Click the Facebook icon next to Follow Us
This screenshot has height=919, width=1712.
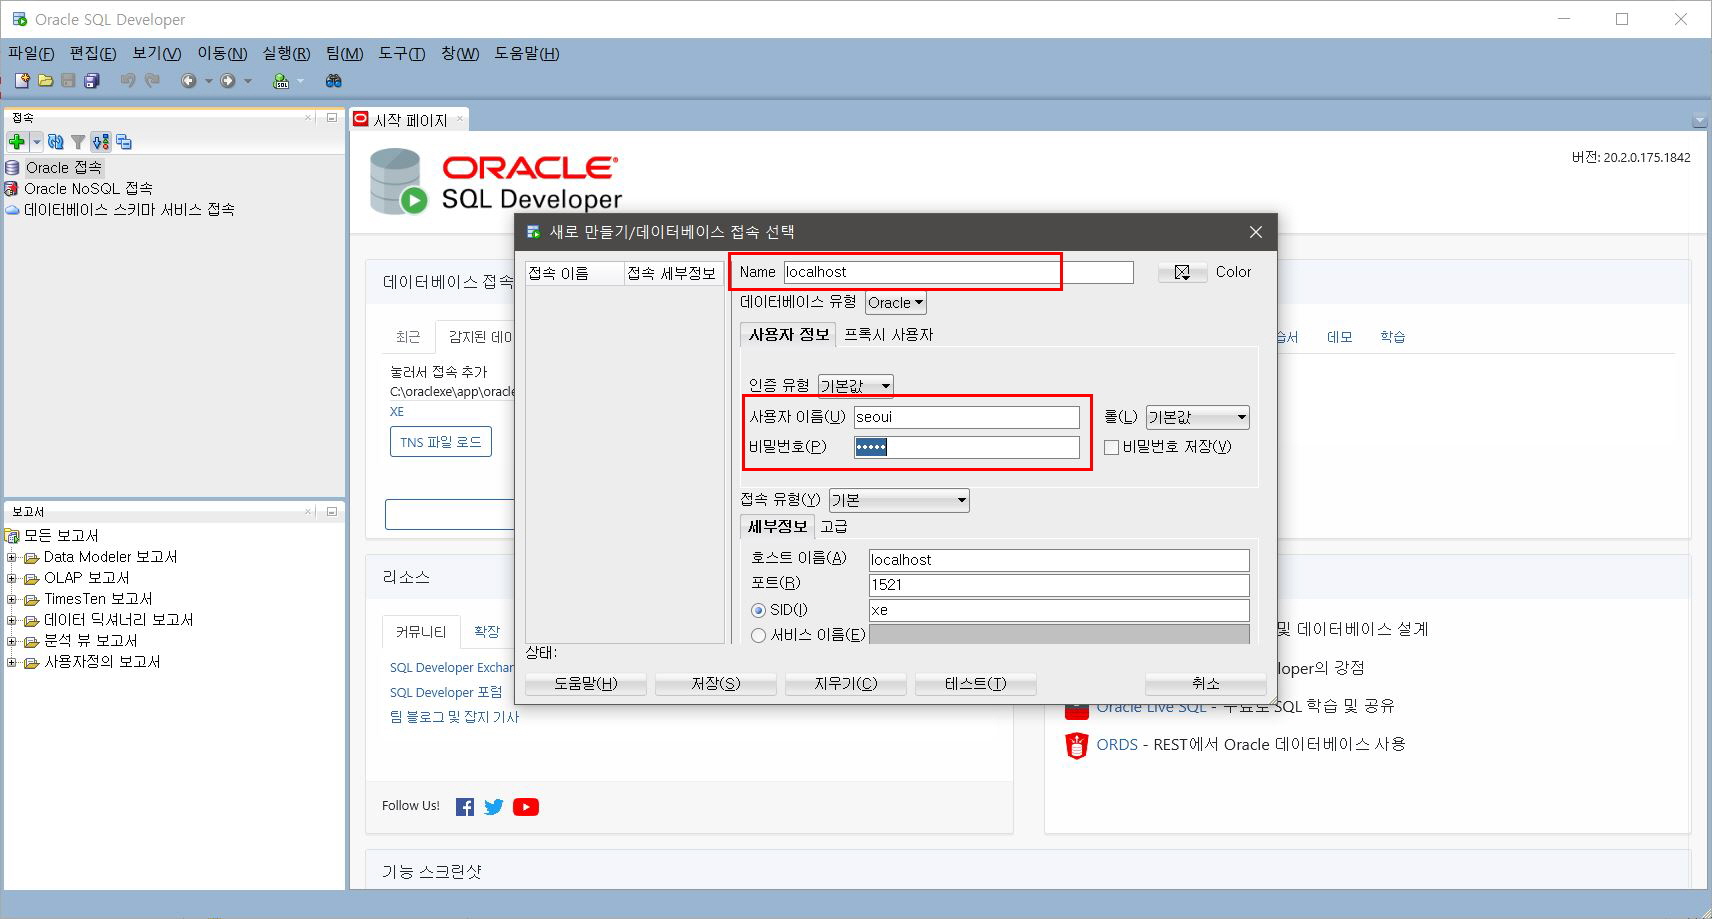pyautogui.click(x=465, y=807)
